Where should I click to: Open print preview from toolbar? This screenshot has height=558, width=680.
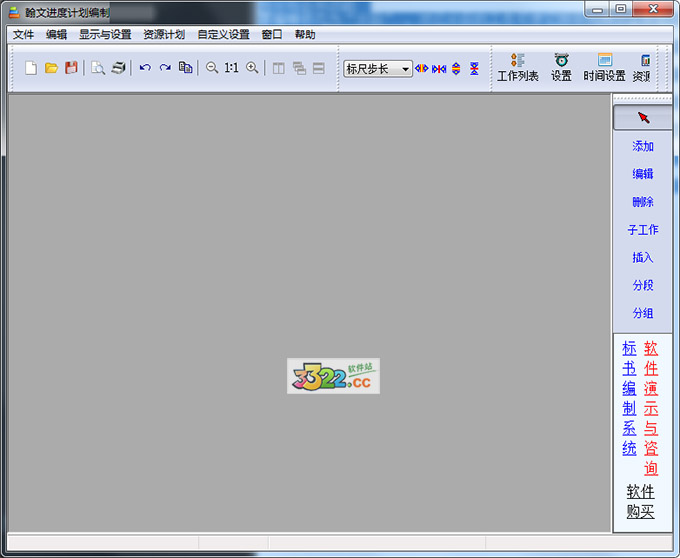tap(98, 68)
